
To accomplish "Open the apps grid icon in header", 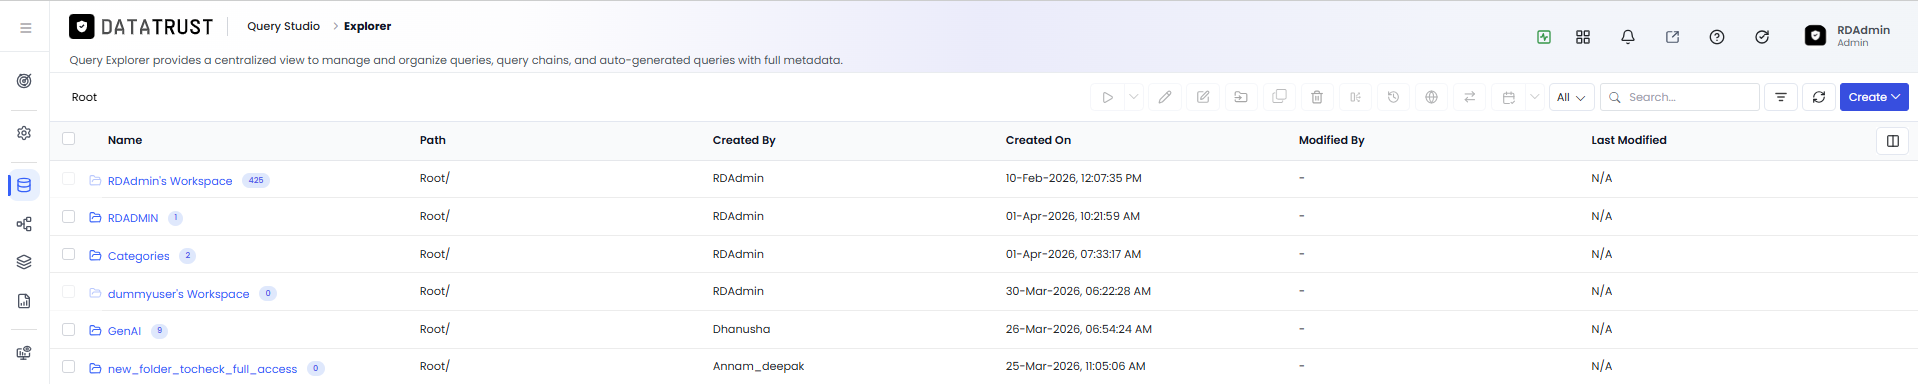I will 1583,37.
